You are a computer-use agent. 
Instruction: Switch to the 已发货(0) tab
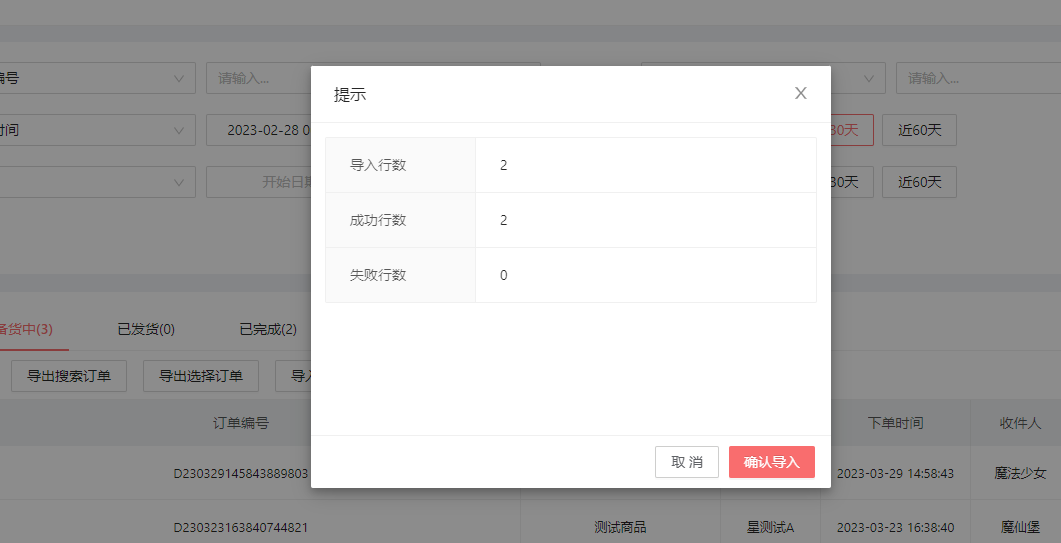coord(146,329)
